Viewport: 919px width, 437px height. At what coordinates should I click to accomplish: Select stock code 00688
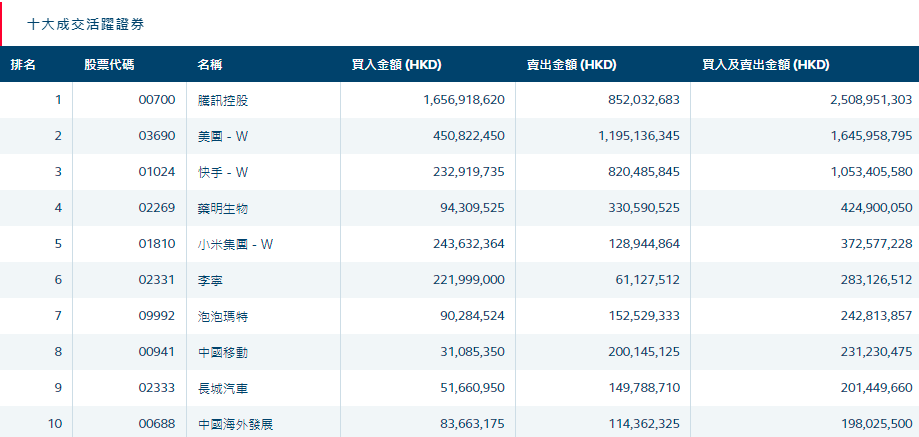(157, 424)
